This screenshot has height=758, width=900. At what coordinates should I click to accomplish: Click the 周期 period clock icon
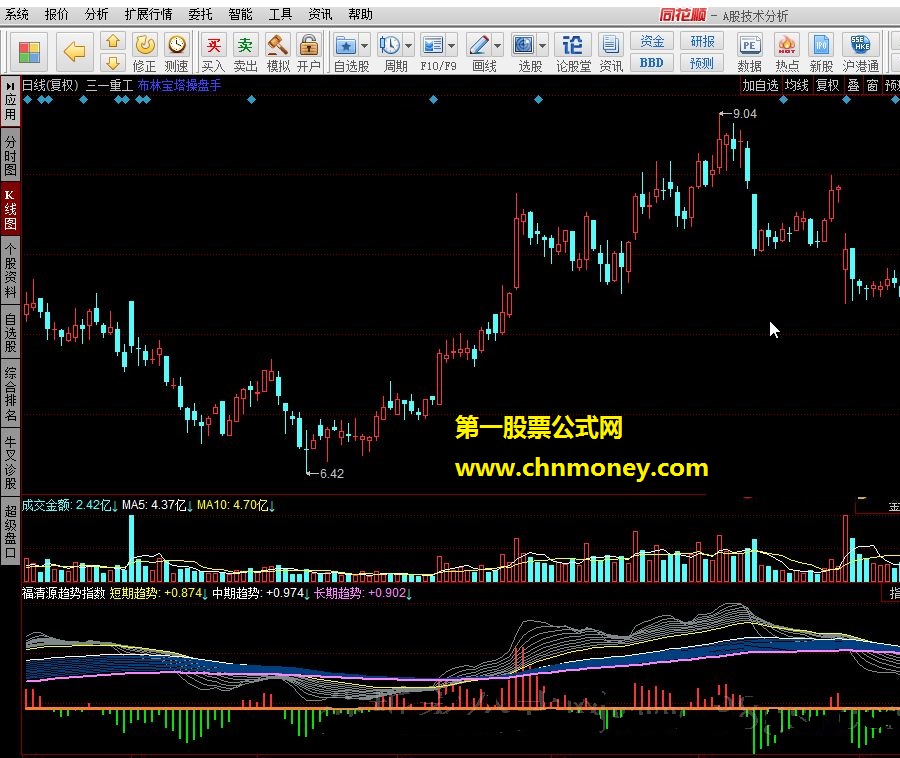390,45
